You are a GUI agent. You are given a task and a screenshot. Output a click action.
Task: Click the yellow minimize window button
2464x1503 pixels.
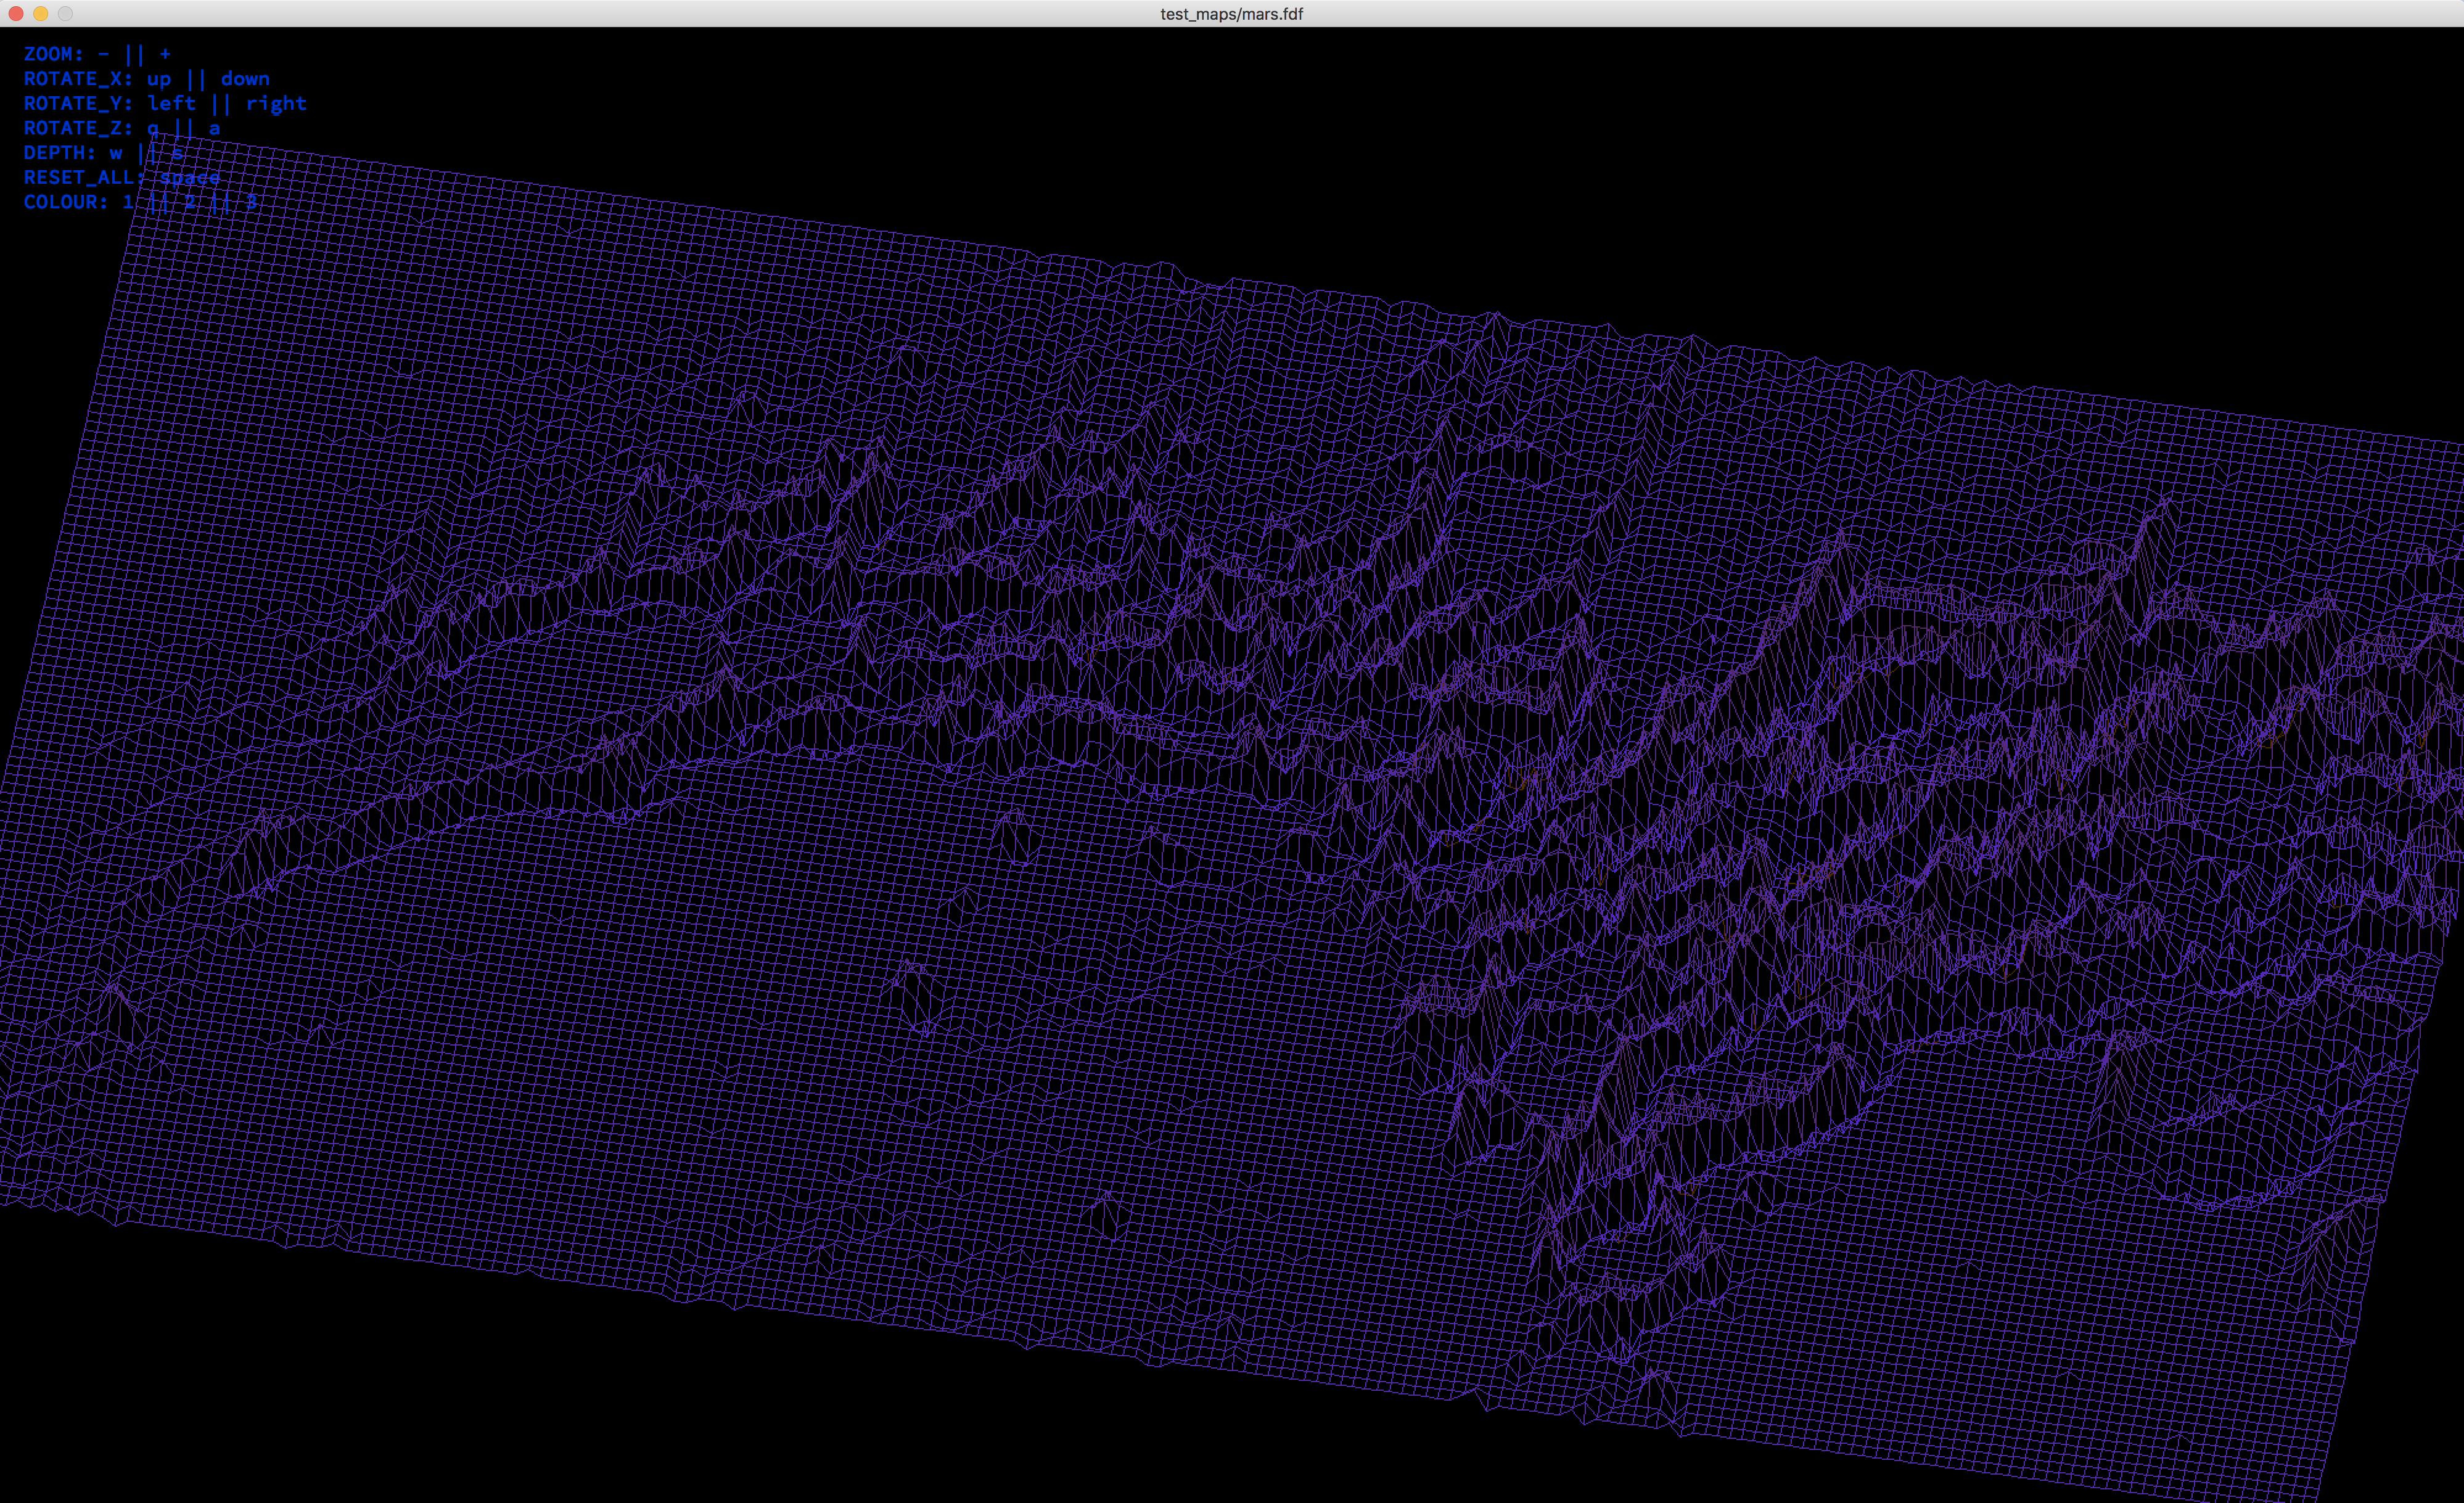pyautogui.click(x=41, y=13)
